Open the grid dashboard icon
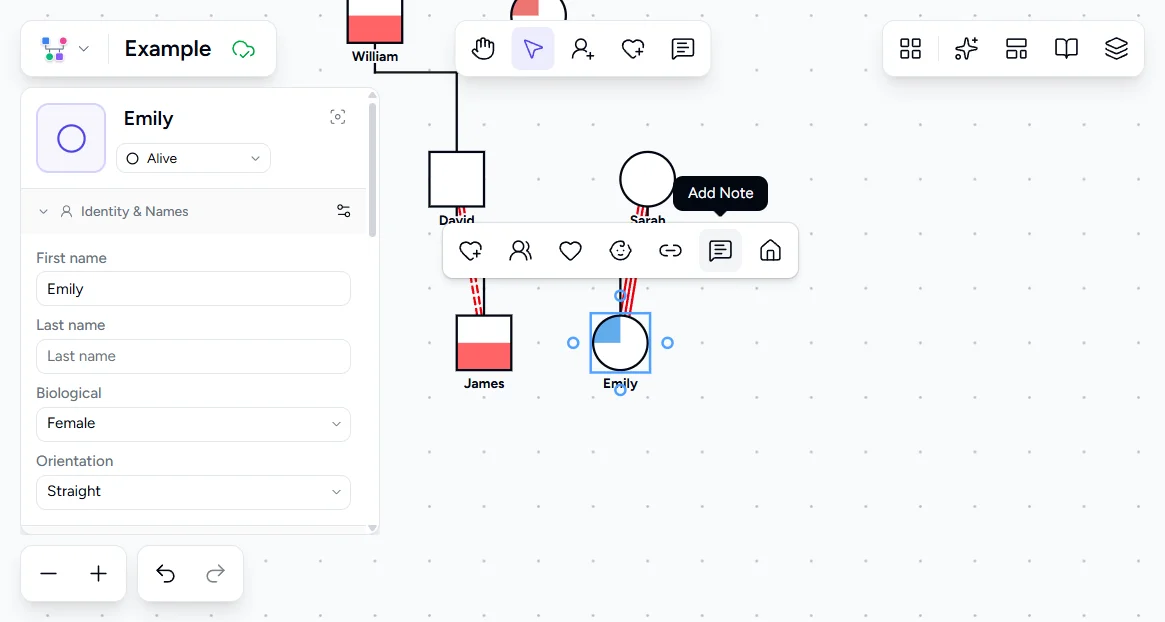Viewport: 1165px width, 622px height. click(x=910, y=49)
